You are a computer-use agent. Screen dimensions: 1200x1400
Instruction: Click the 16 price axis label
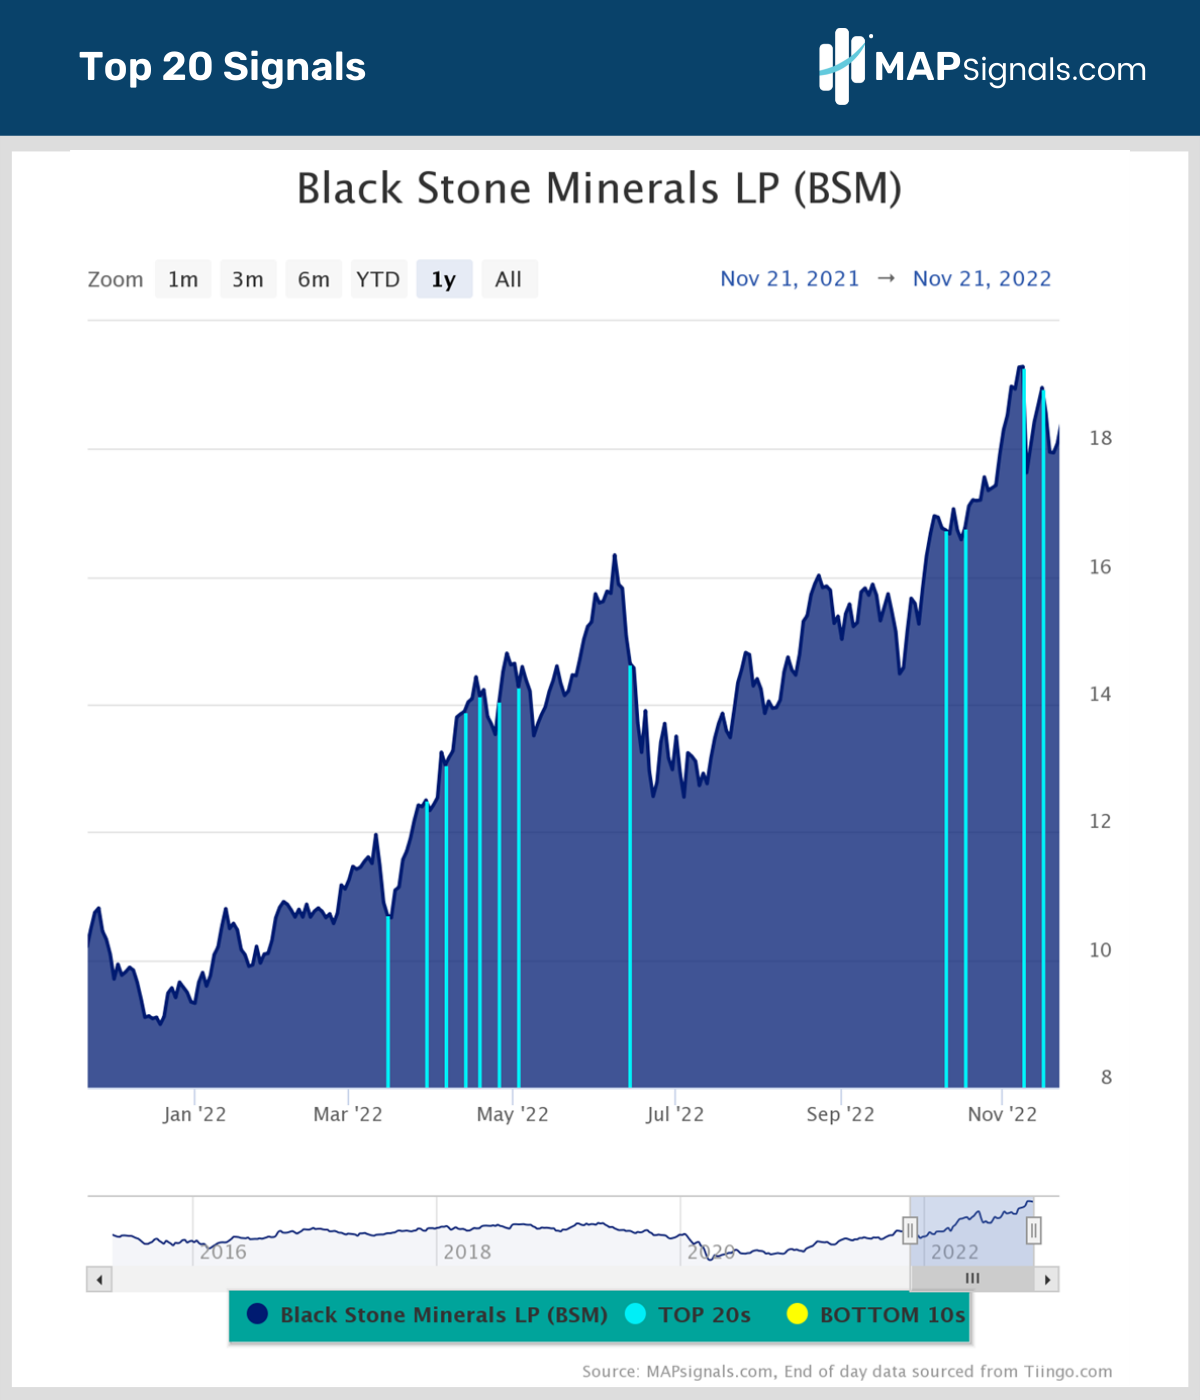click(x=1100, y=567)
